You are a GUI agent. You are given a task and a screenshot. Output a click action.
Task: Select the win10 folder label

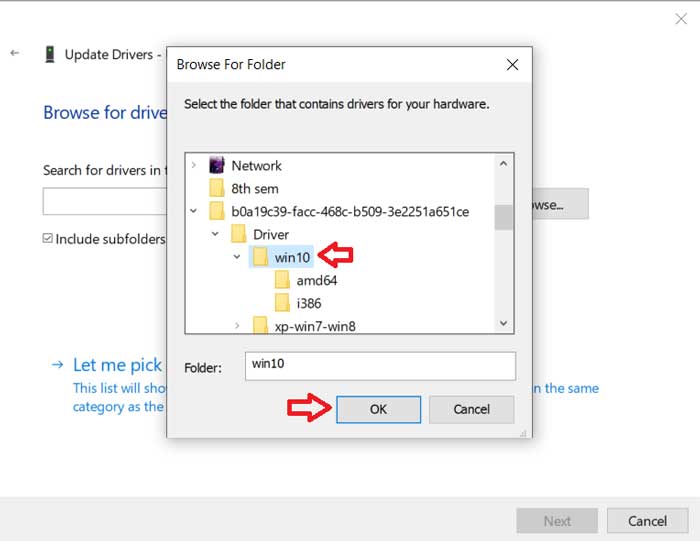pos(292,258)
